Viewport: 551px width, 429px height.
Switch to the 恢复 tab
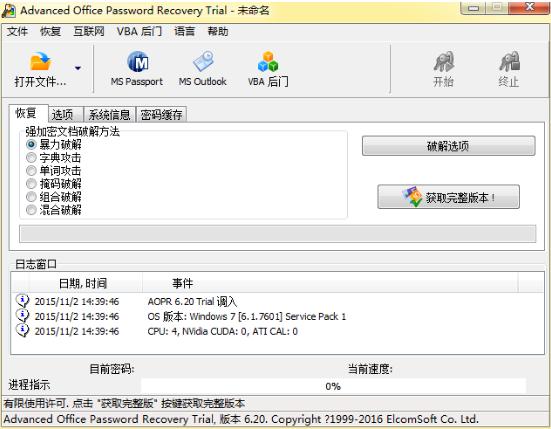tap(28, 113)
